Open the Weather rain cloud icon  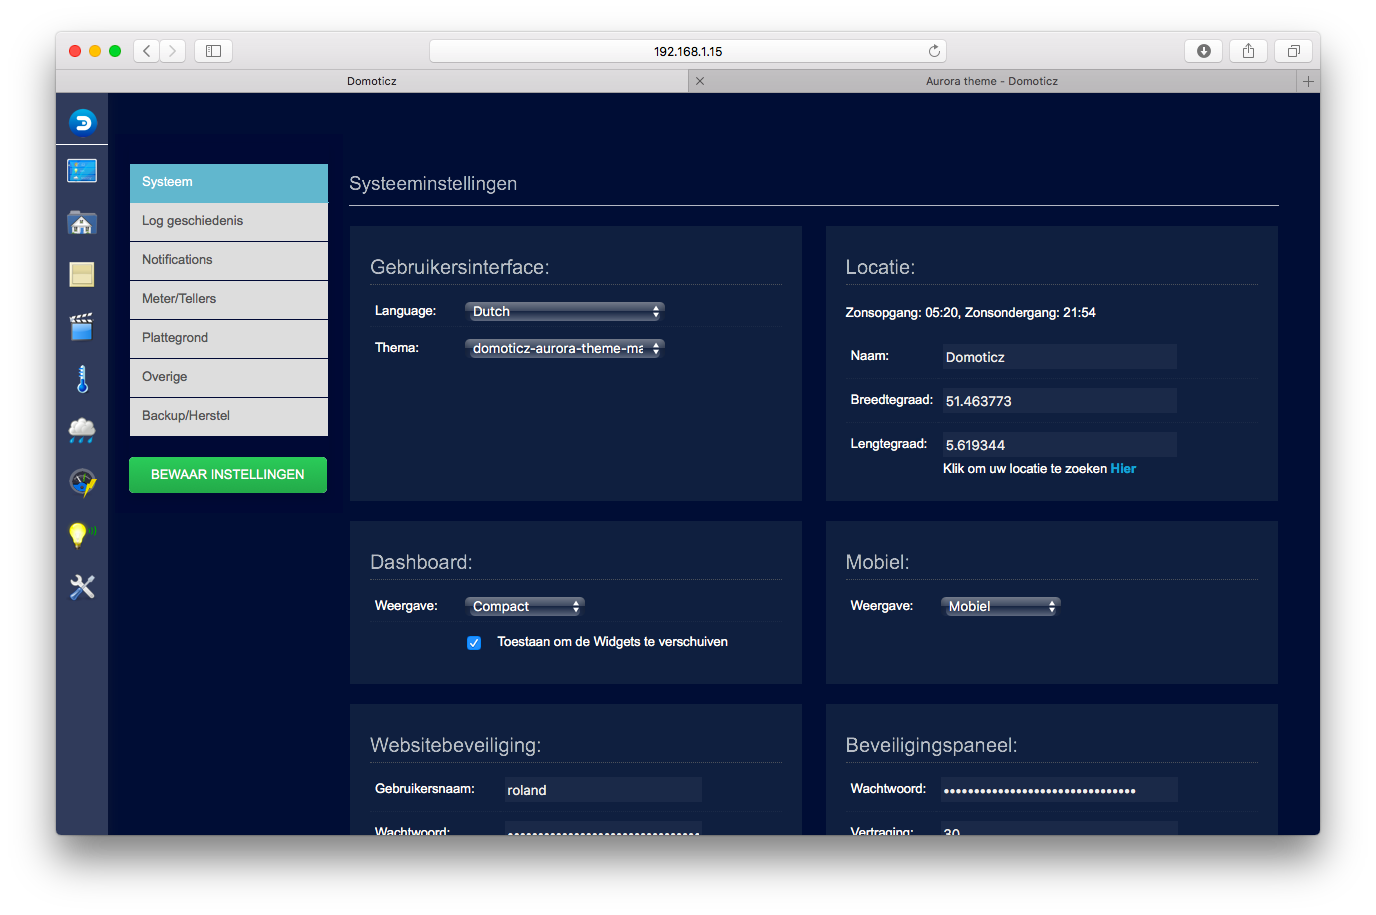(x=82, y=431)
